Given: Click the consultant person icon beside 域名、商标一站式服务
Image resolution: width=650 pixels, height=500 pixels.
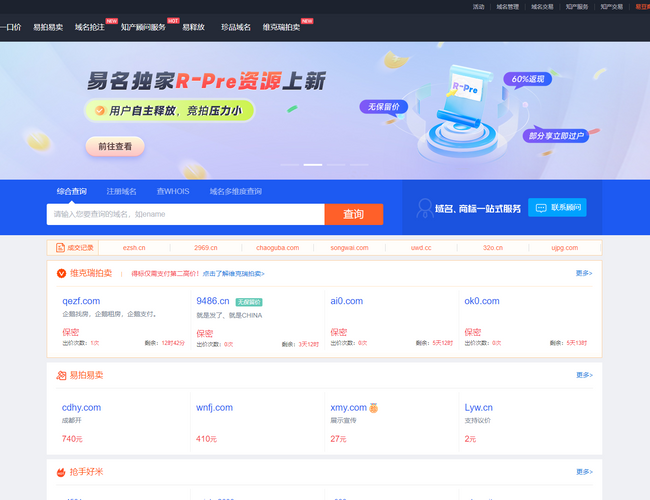Looking at the screenshot, I should click(424, 208).
